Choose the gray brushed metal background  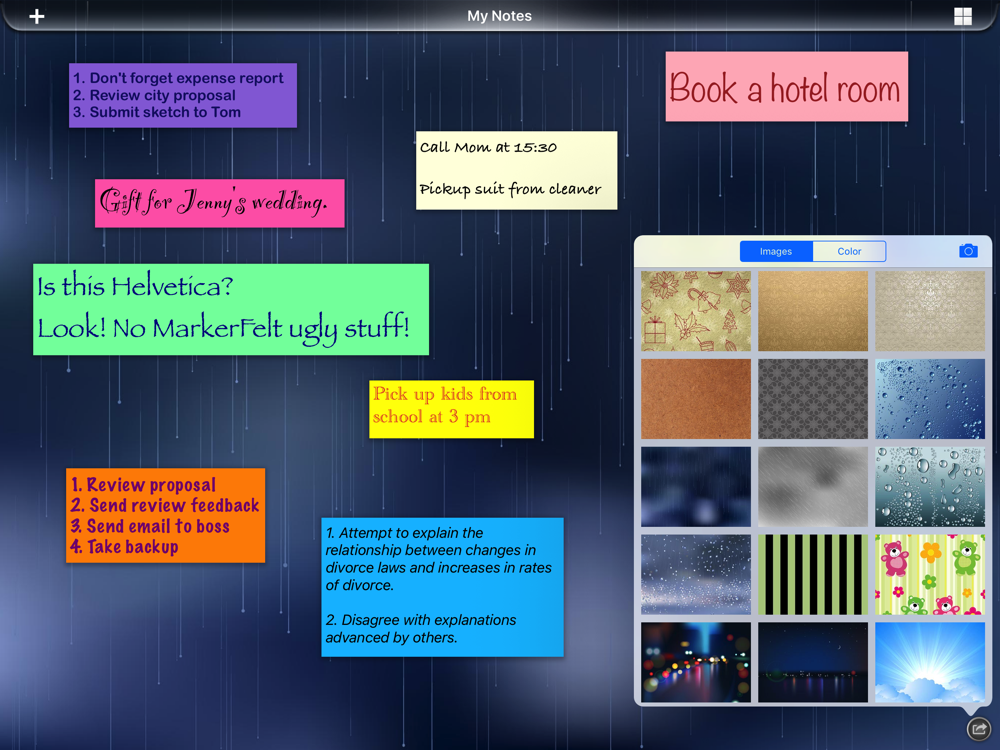[x=812, y=487]
